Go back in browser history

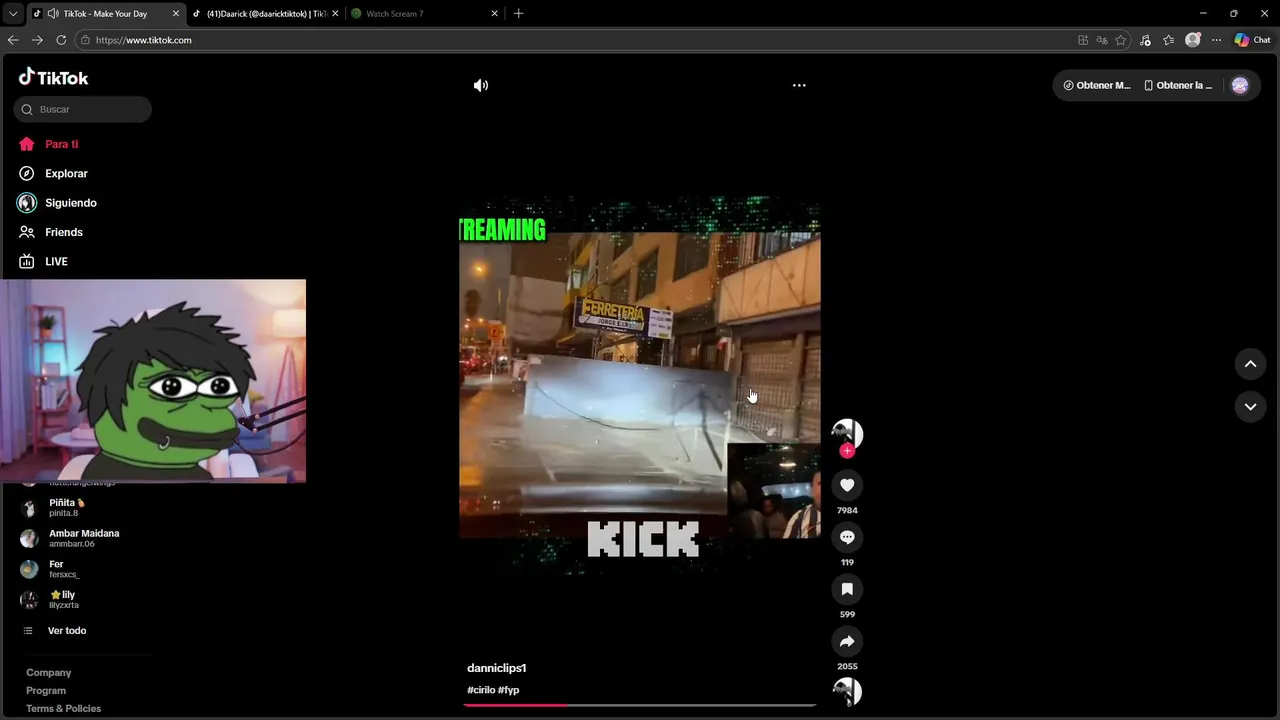(x=13, y=40)
